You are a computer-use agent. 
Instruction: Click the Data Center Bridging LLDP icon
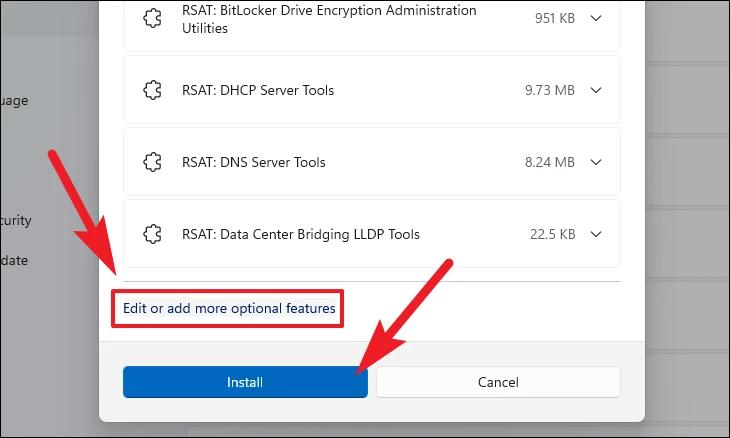coord(152,234)
